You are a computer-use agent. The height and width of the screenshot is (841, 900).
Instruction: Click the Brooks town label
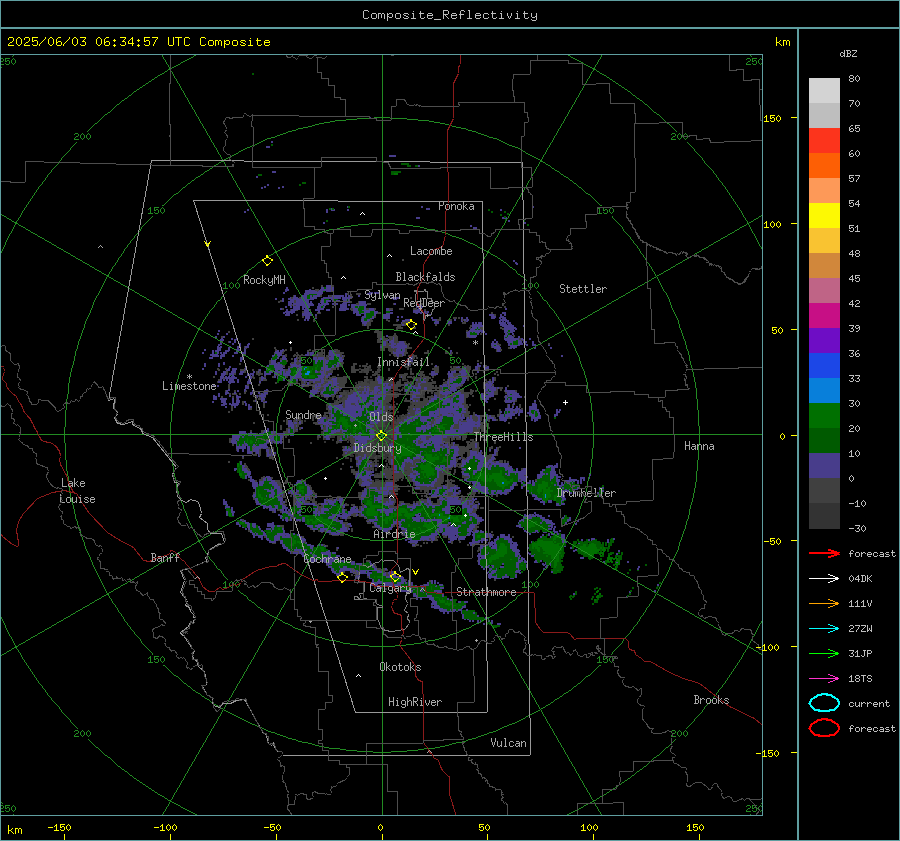pyautogui.click(x=711, y=700)
